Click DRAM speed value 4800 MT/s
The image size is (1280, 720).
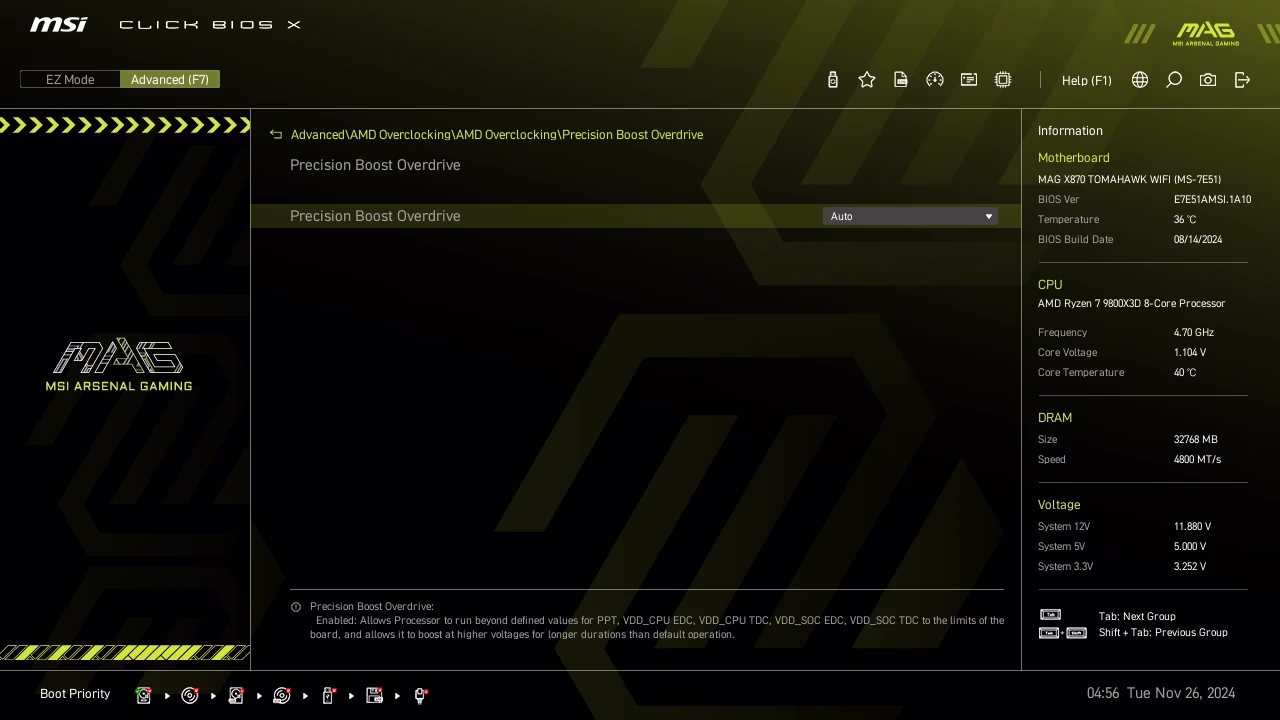pos(1197,460)
